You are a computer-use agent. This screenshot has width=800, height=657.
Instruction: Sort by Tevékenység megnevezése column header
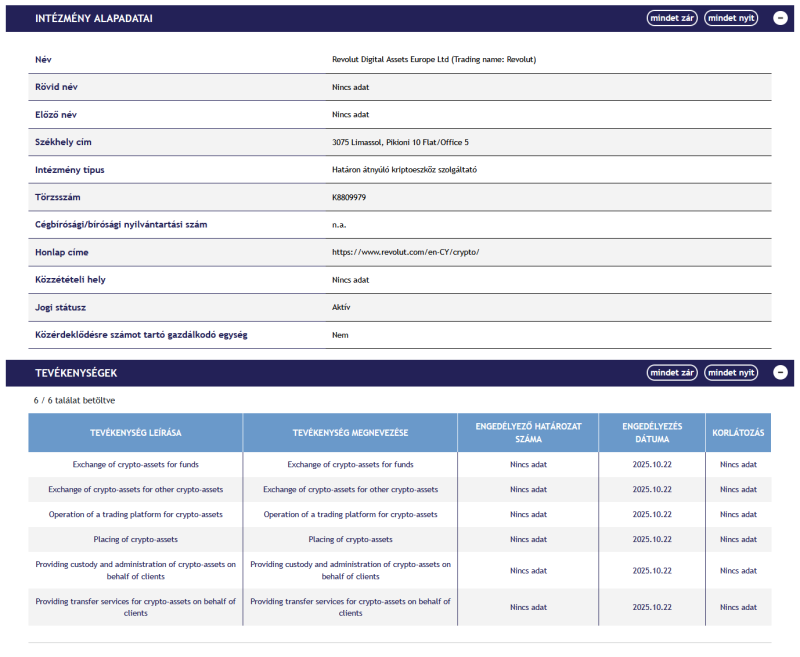351,433
